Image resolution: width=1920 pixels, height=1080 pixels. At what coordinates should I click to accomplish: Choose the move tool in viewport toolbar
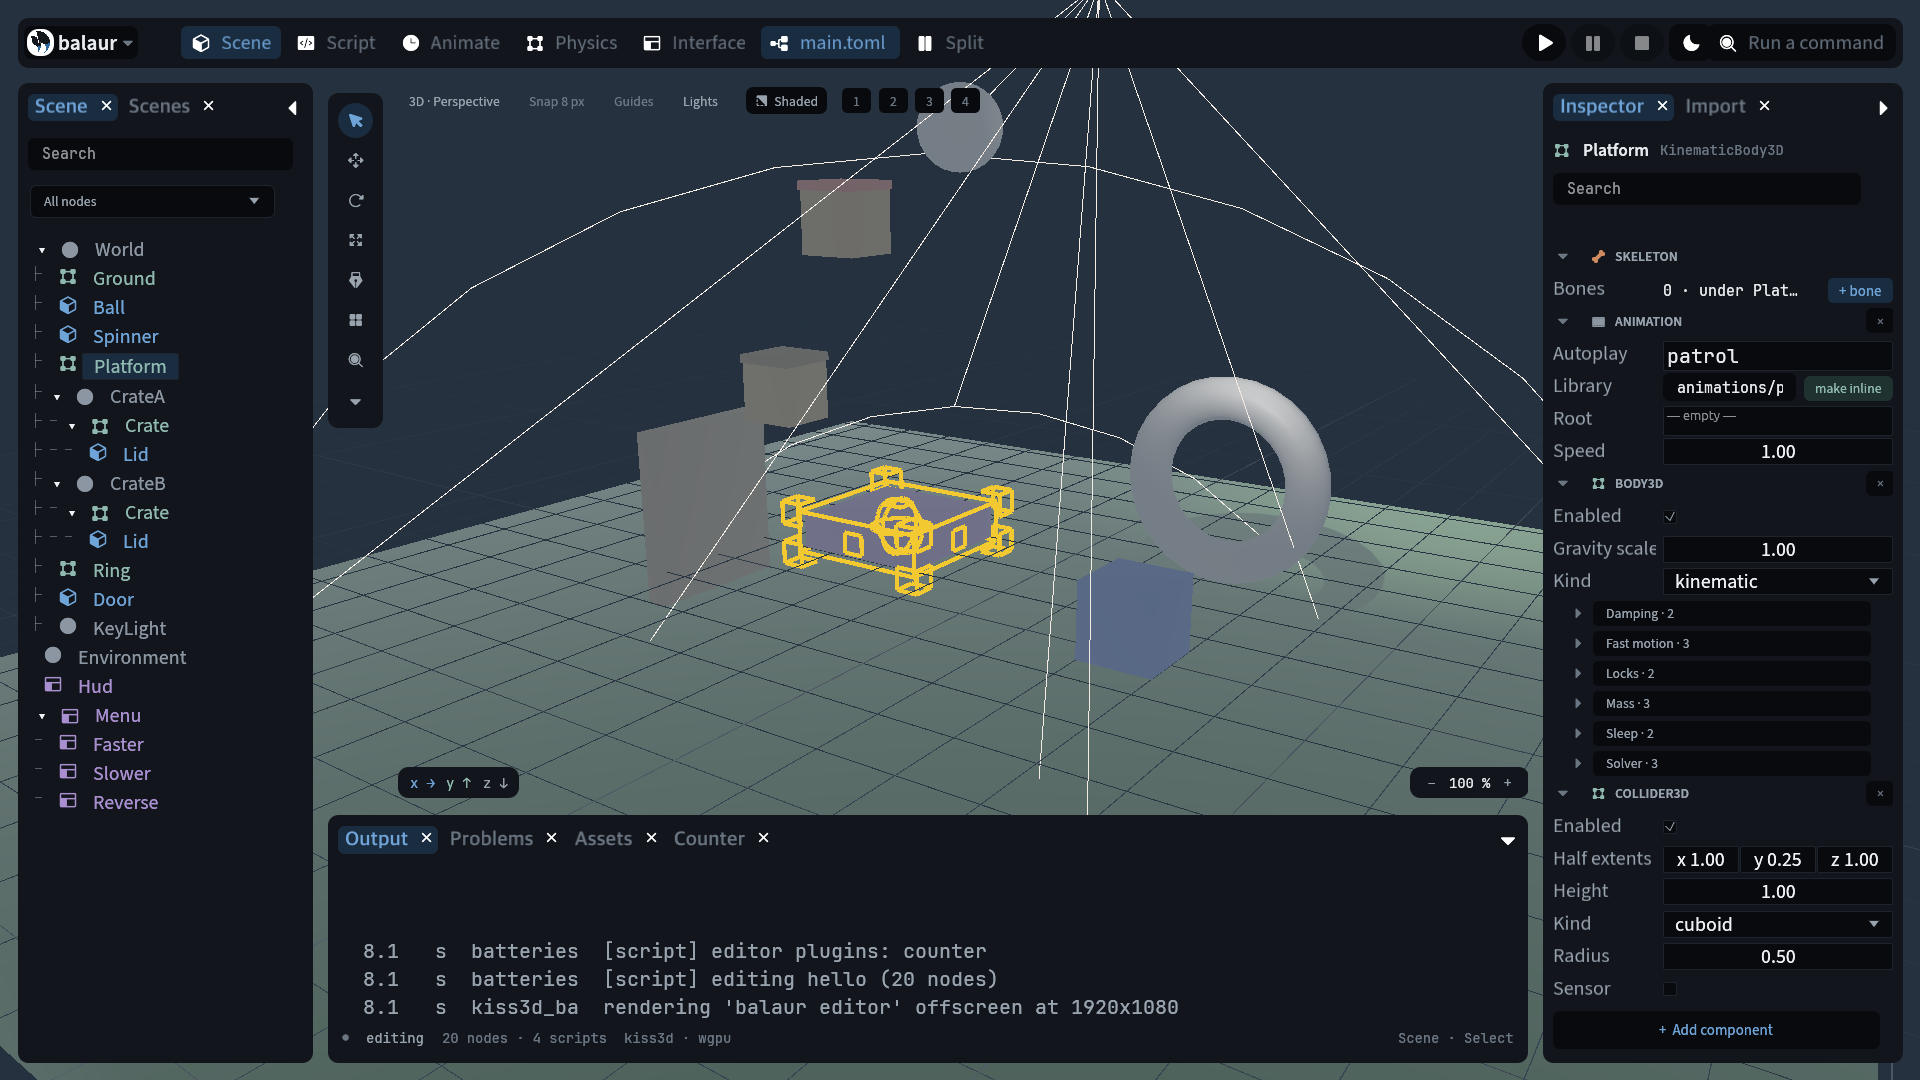(x=355, y=161)
